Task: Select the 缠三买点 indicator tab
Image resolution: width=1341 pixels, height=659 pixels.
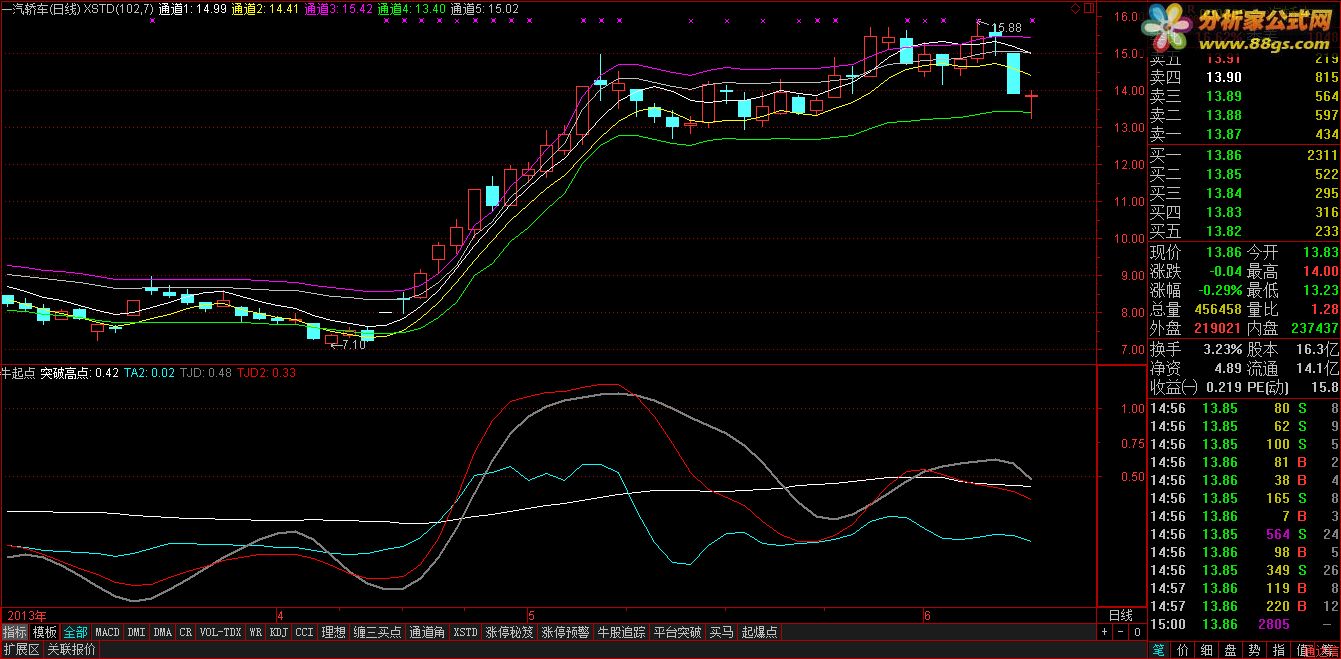Action: click(378, 632)
